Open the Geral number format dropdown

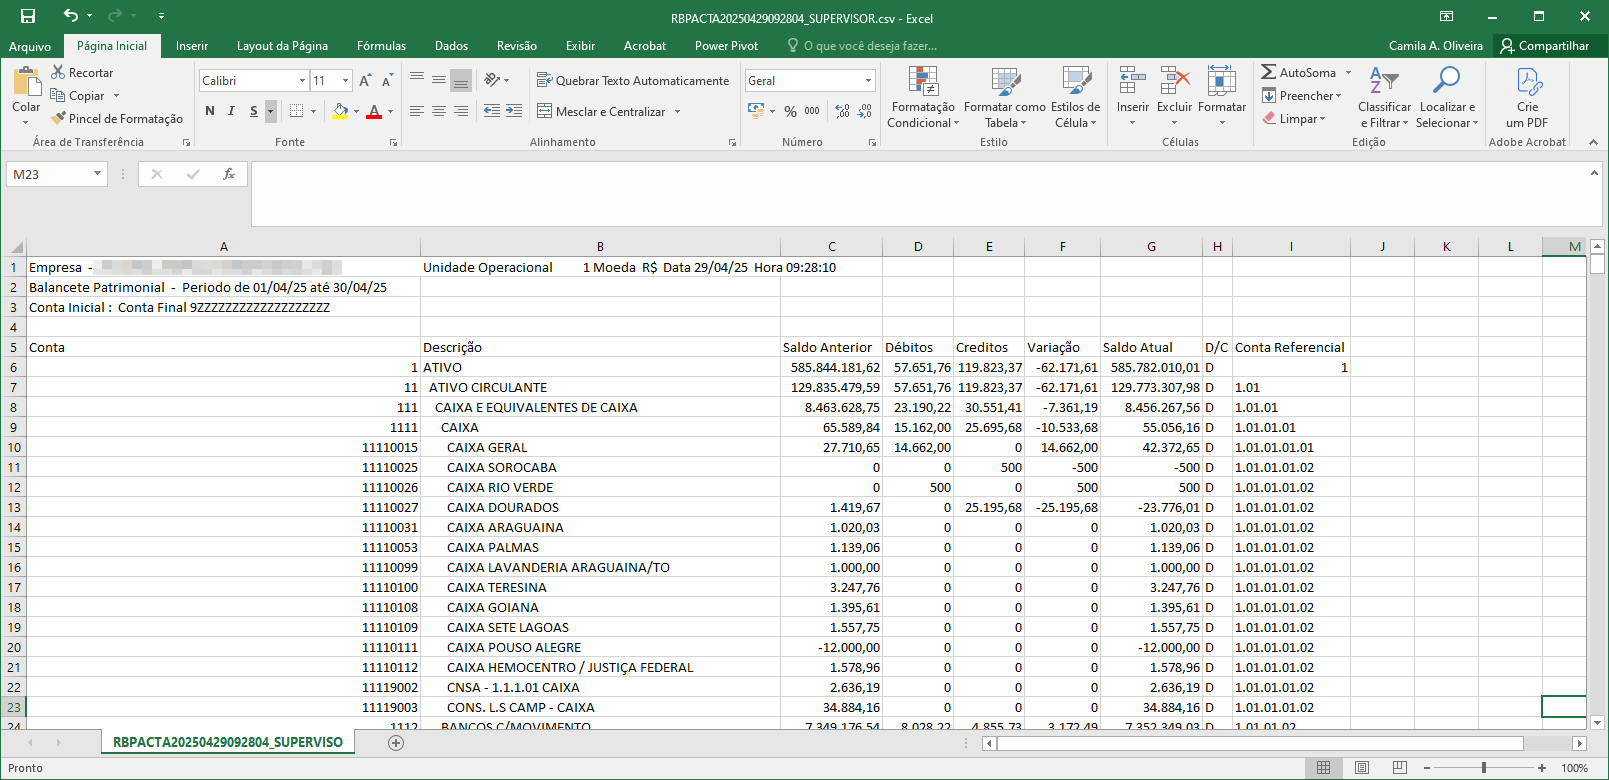click(x=868, y=81)
